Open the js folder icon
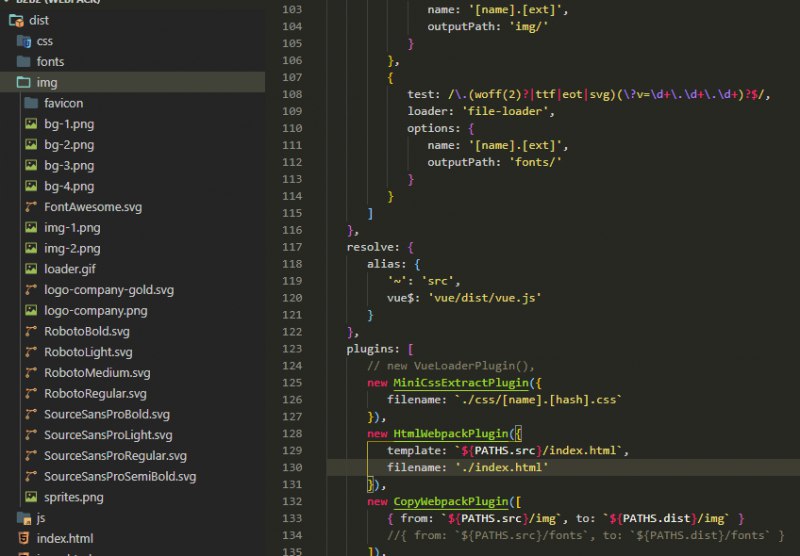 [24, 518]
